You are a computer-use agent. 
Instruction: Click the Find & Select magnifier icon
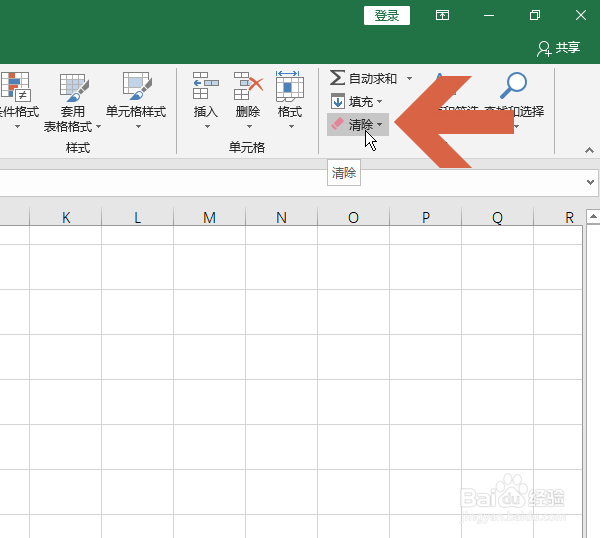[x=514, y=86]
